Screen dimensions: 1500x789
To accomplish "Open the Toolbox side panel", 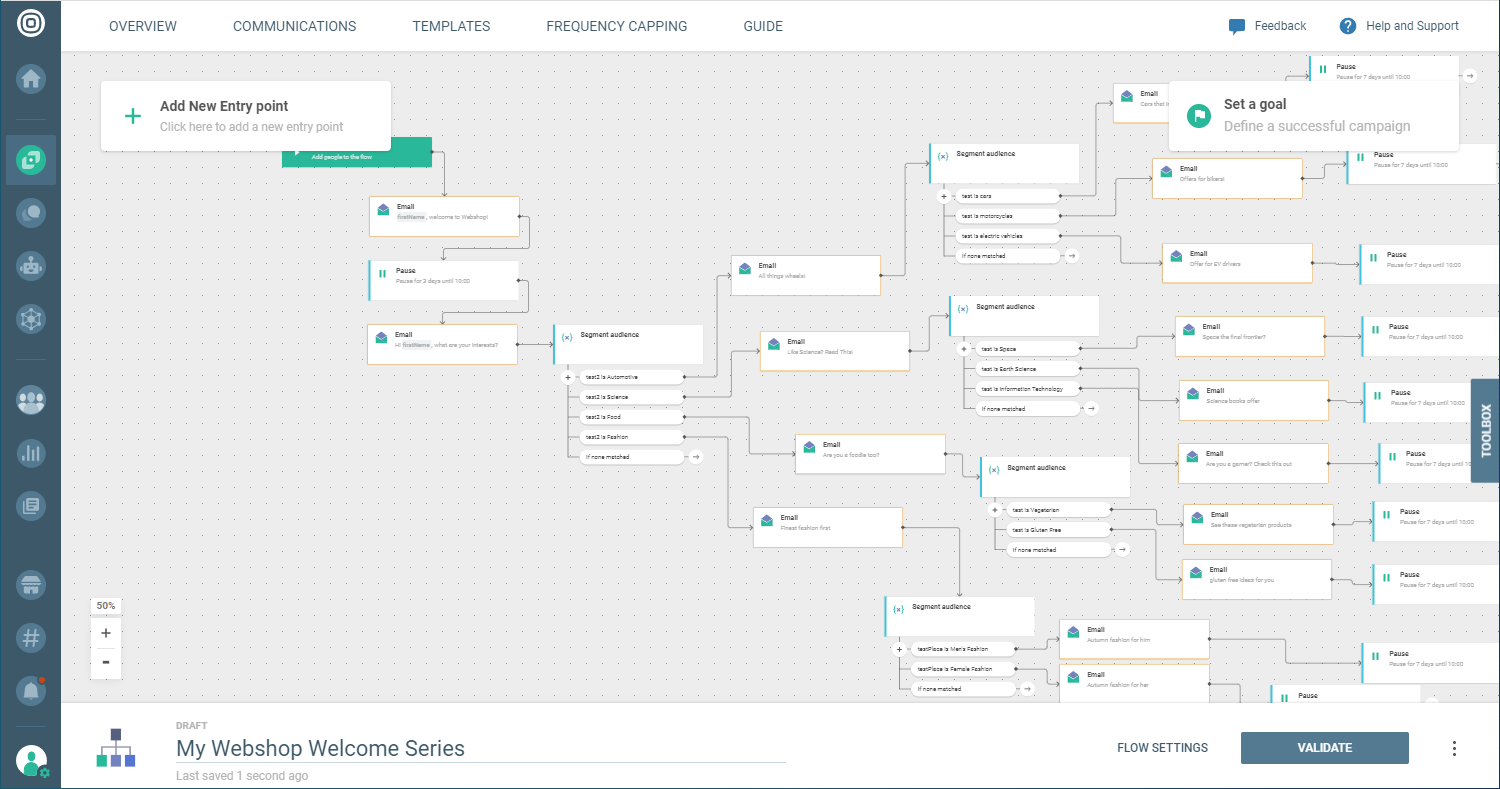I will click(1485, 430).
